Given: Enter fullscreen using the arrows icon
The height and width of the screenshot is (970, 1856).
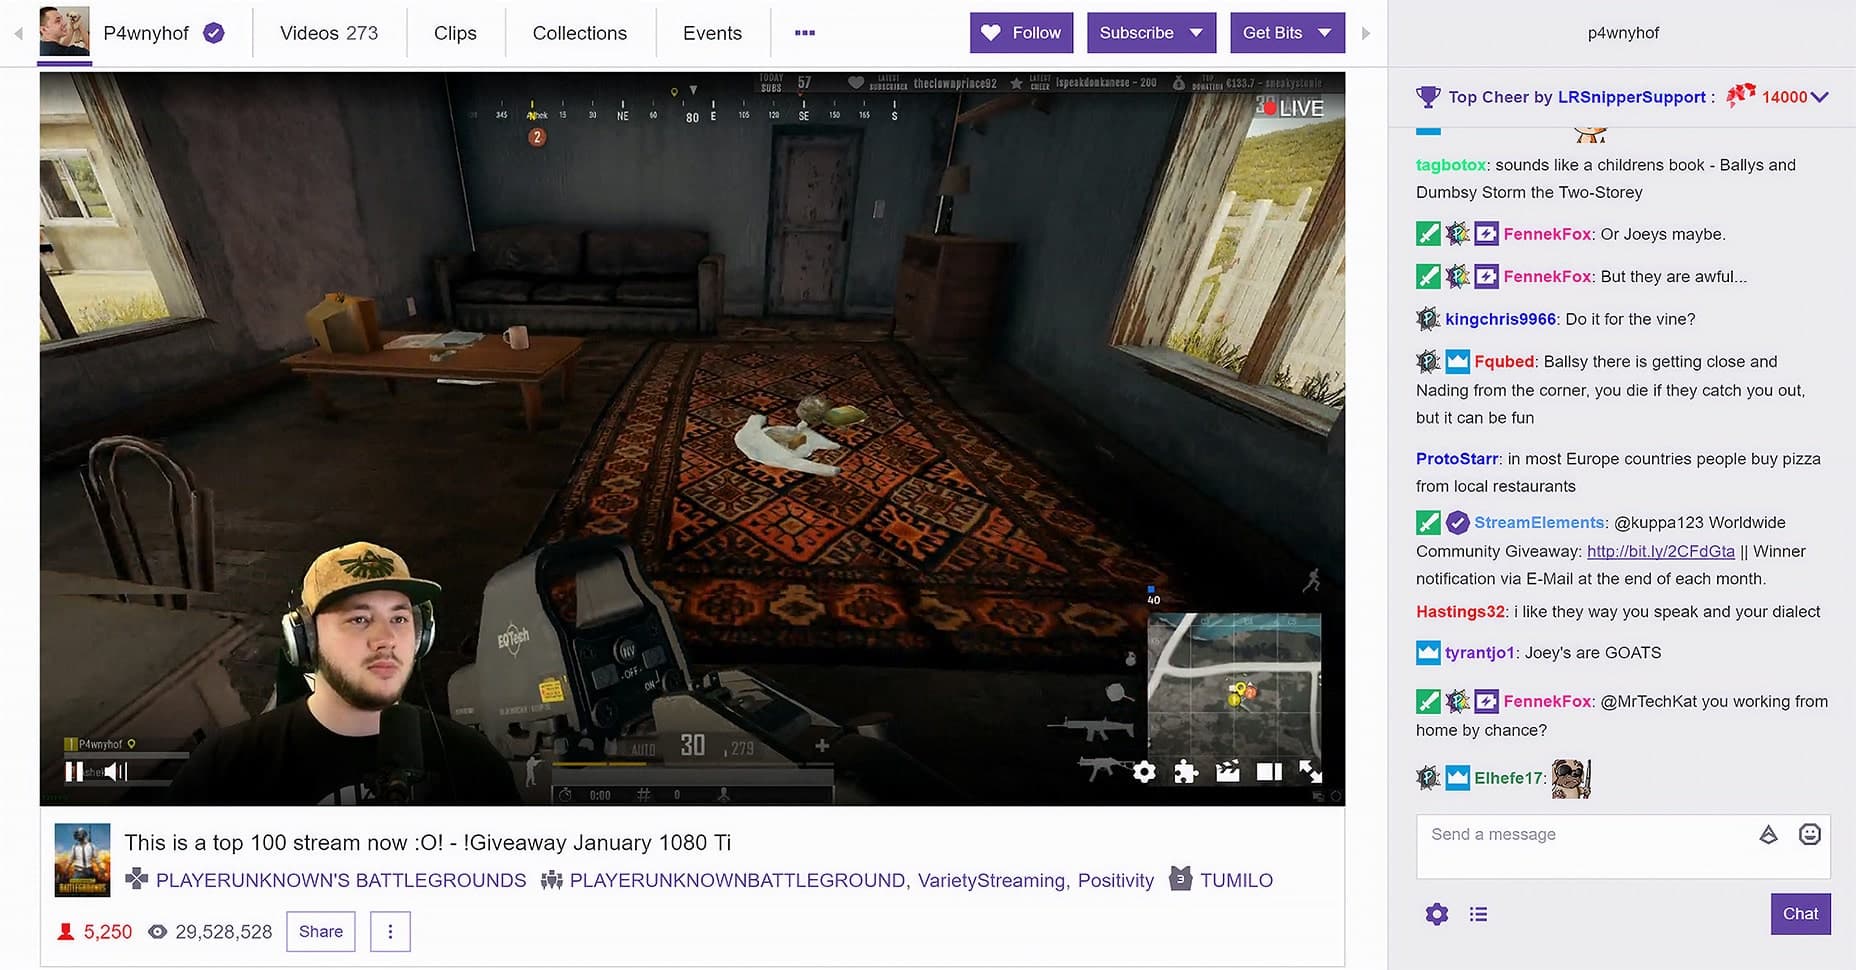Looking at the screenshot, I should coord(1310,771).
